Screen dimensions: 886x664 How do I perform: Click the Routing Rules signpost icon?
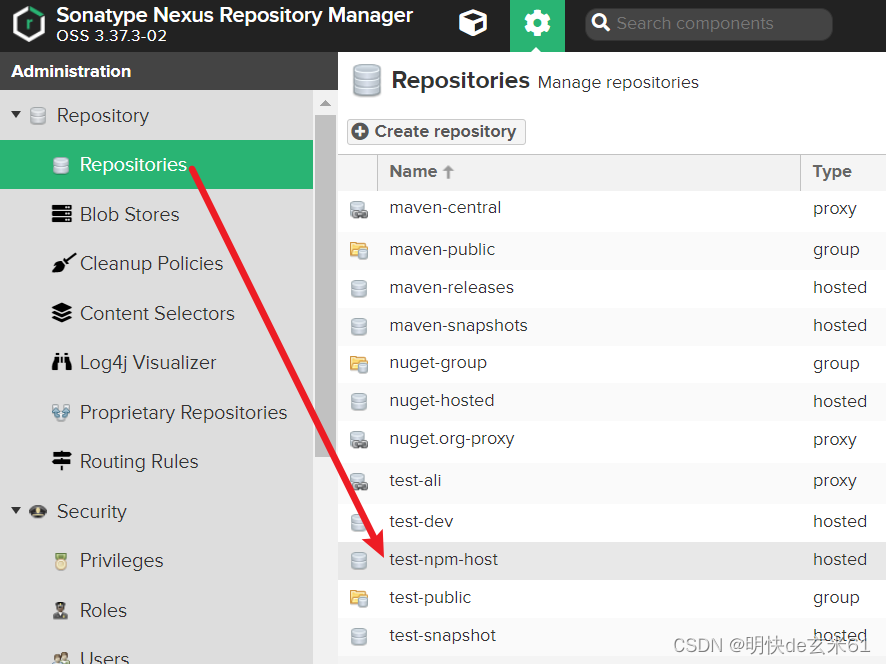coord(62,461)
